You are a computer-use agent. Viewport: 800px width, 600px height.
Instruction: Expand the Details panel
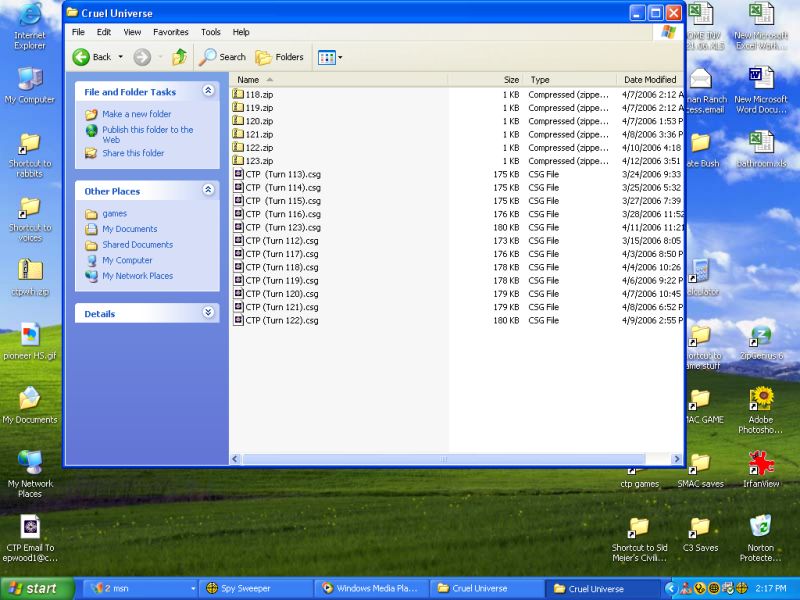coord(208,313)
